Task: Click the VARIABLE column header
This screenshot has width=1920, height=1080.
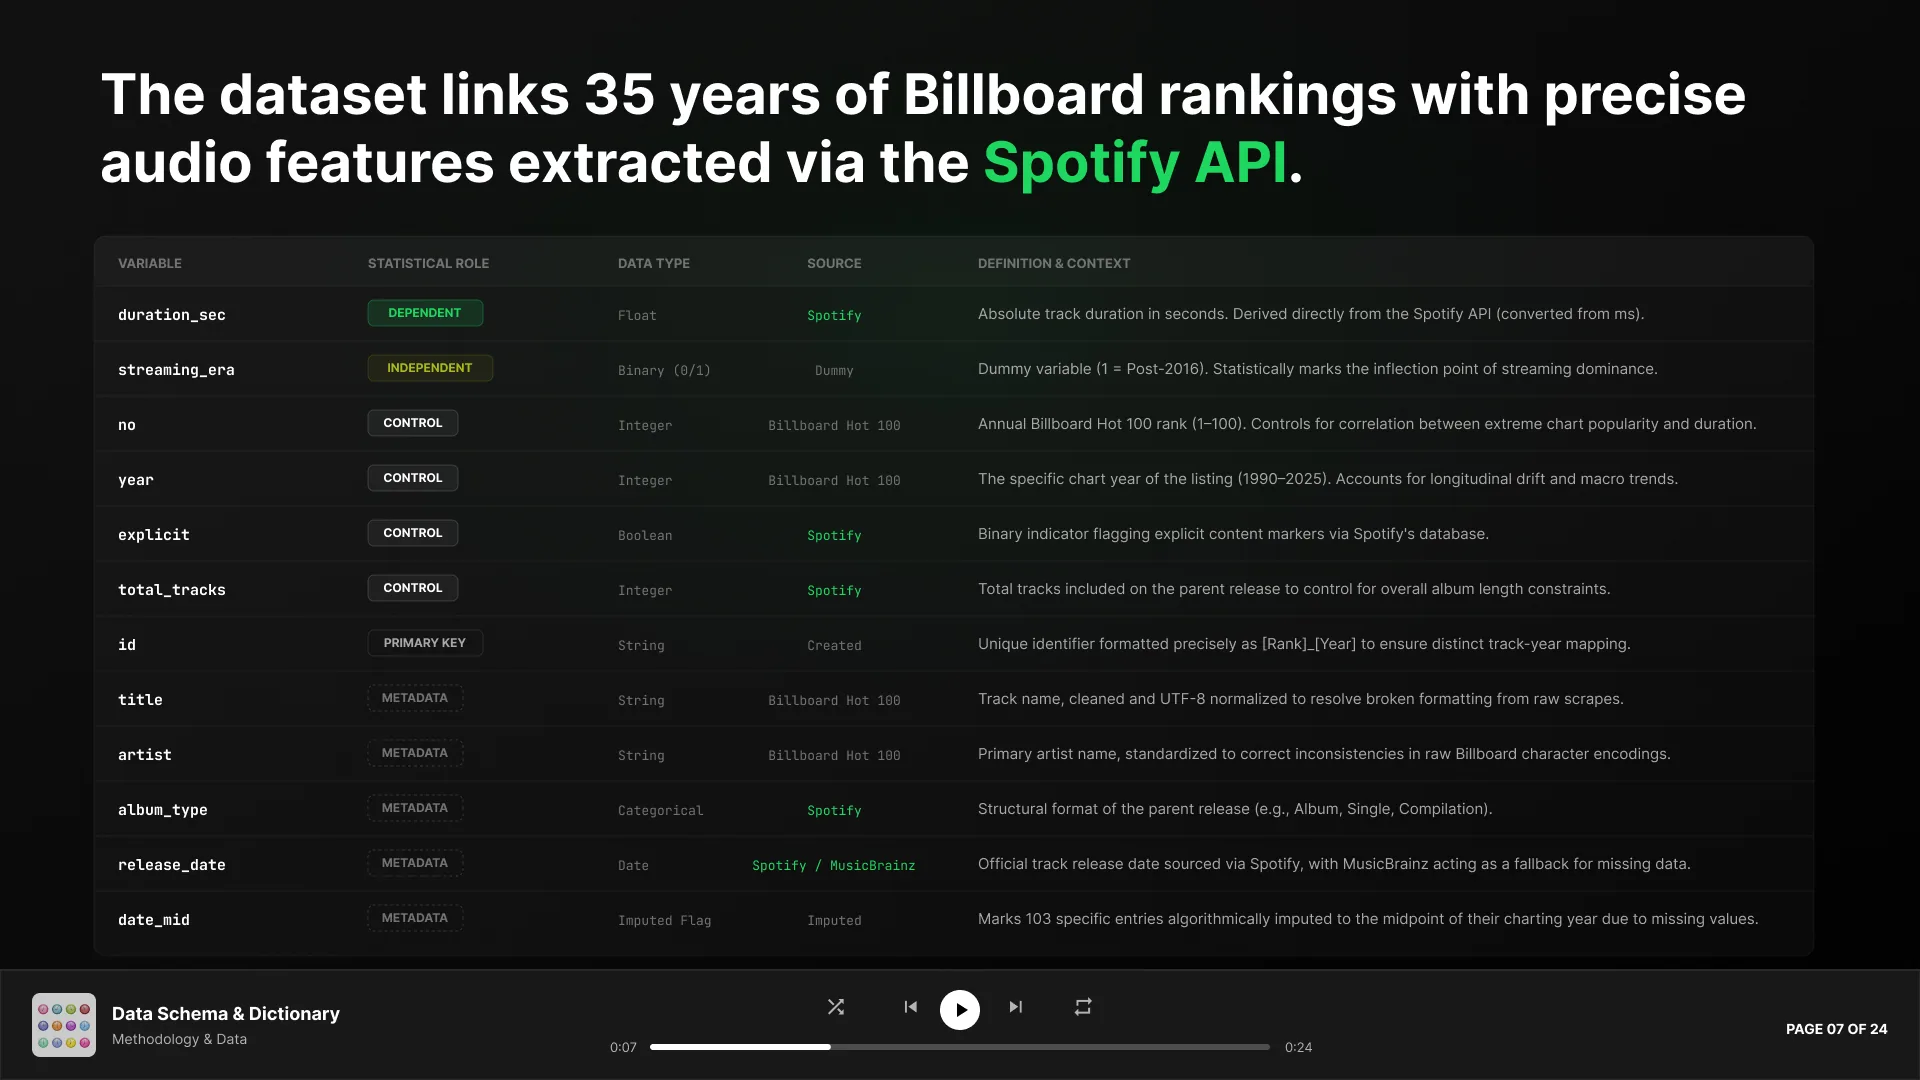Action: tap(150, 263)
